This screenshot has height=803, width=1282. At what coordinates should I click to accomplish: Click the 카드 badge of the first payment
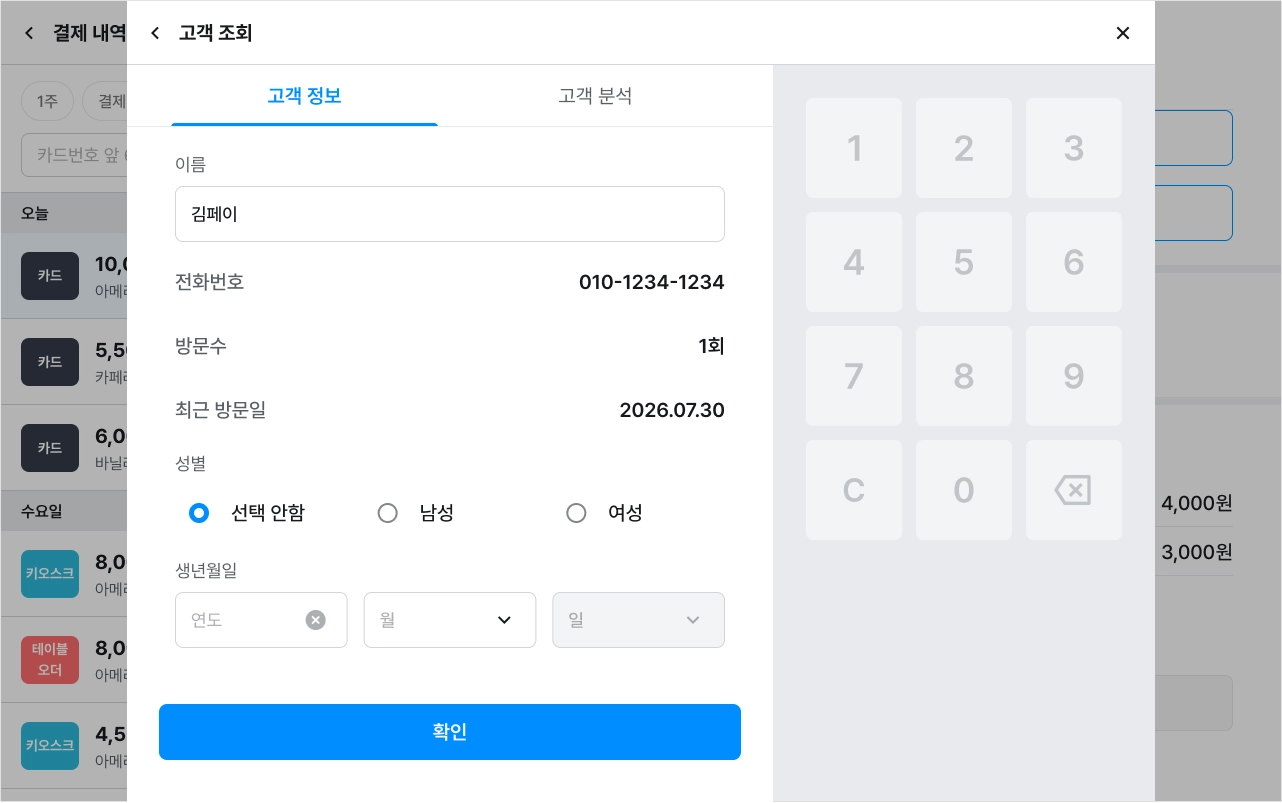[x=50, y=276]
